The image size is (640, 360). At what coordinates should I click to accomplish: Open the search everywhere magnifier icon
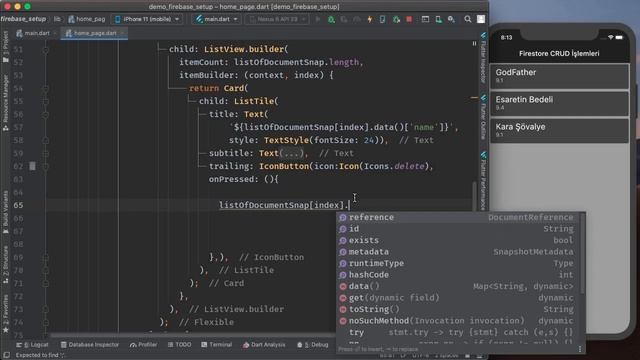coord(468,19)
